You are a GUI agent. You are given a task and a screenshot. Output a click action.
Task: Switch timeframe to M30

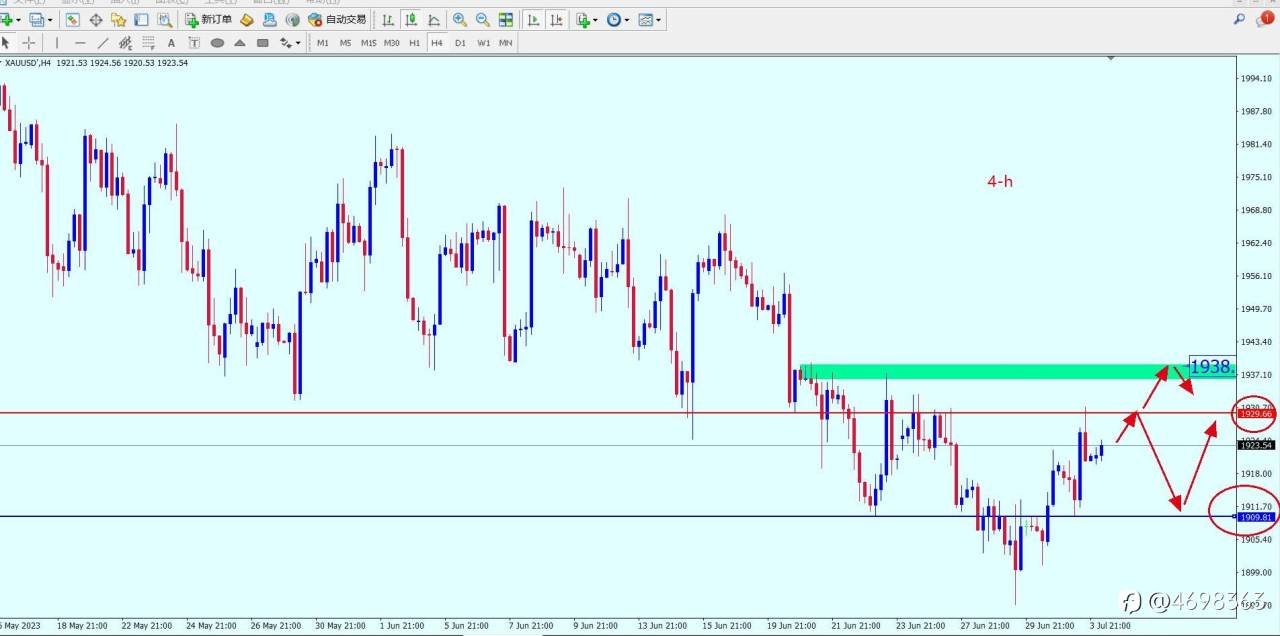tap(392, 43)
